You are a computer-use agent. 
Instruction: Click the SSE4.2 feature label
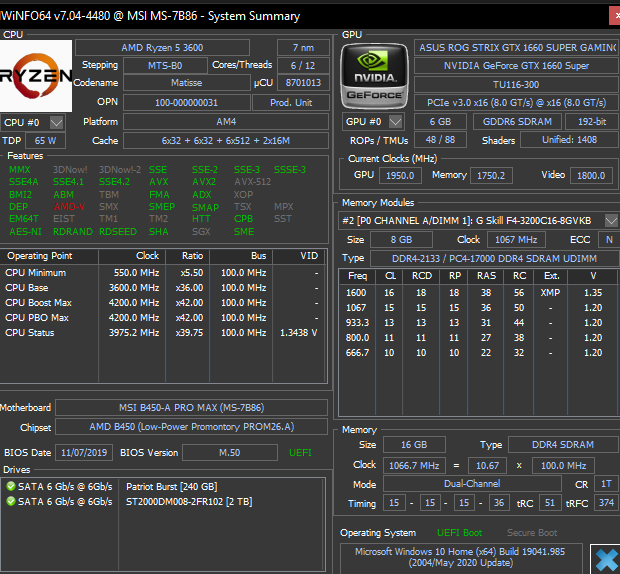[114, 182]
